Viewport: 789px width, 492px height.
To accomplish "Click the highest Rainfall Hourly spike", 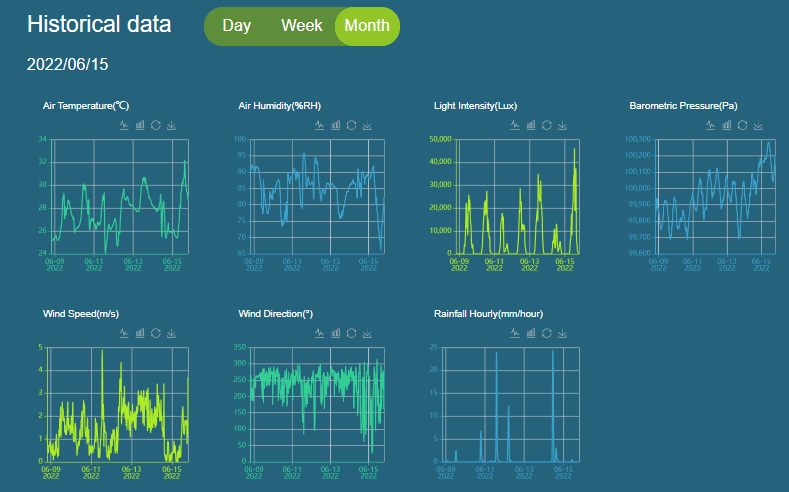I will click(553, 352).
